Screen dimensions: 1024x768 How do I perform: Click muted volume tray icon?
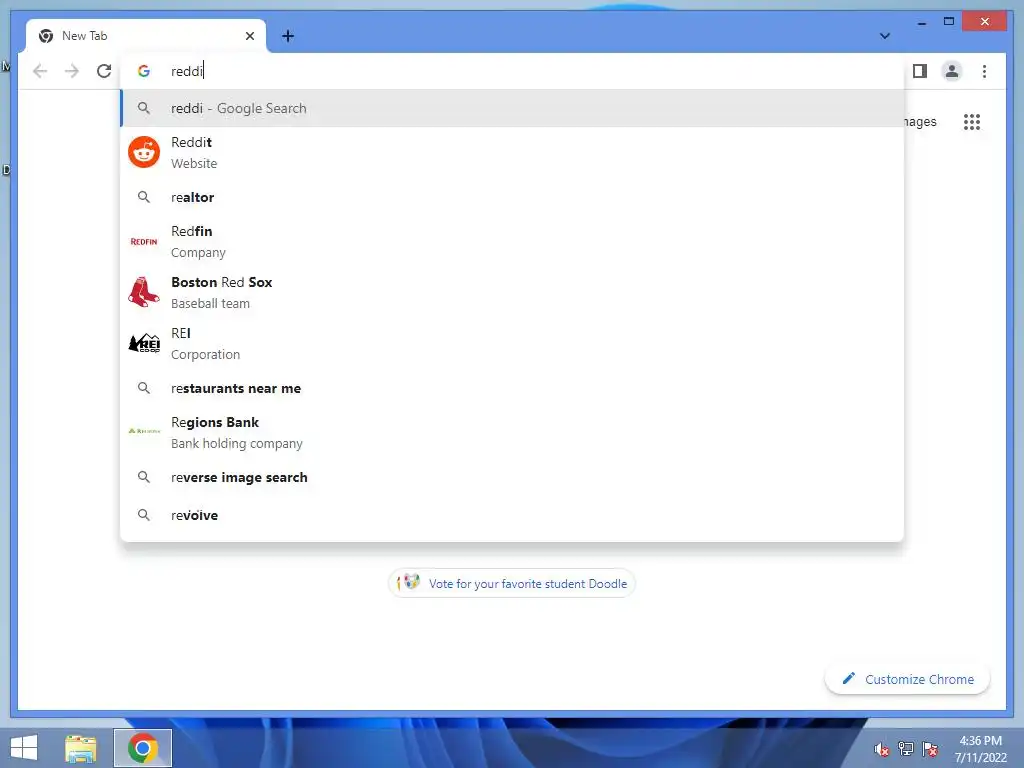881,748
